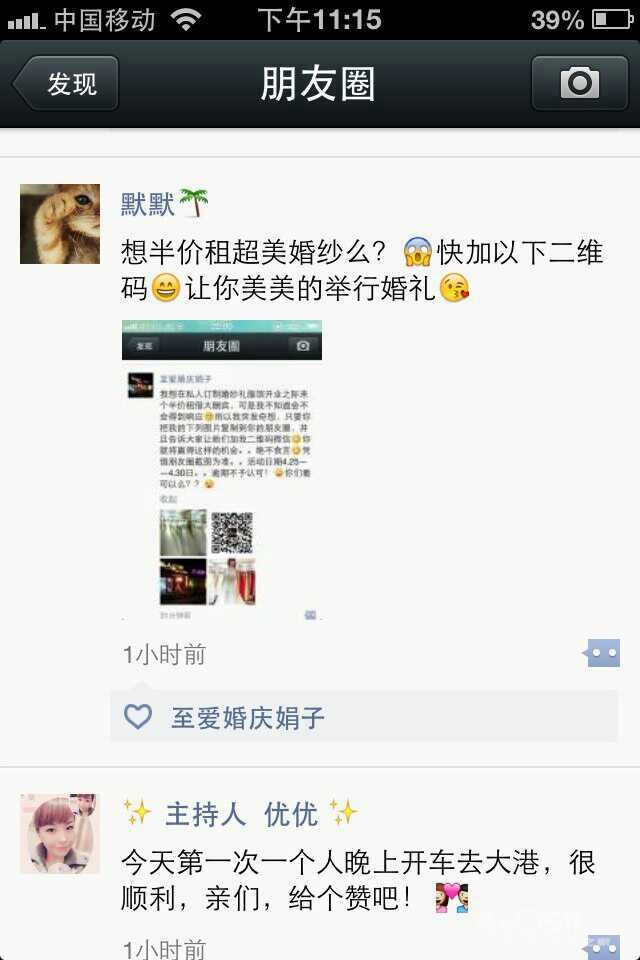Open the comment bubble on 默默's post
This screenshot has width=640, height=960.
pos(601,653)
